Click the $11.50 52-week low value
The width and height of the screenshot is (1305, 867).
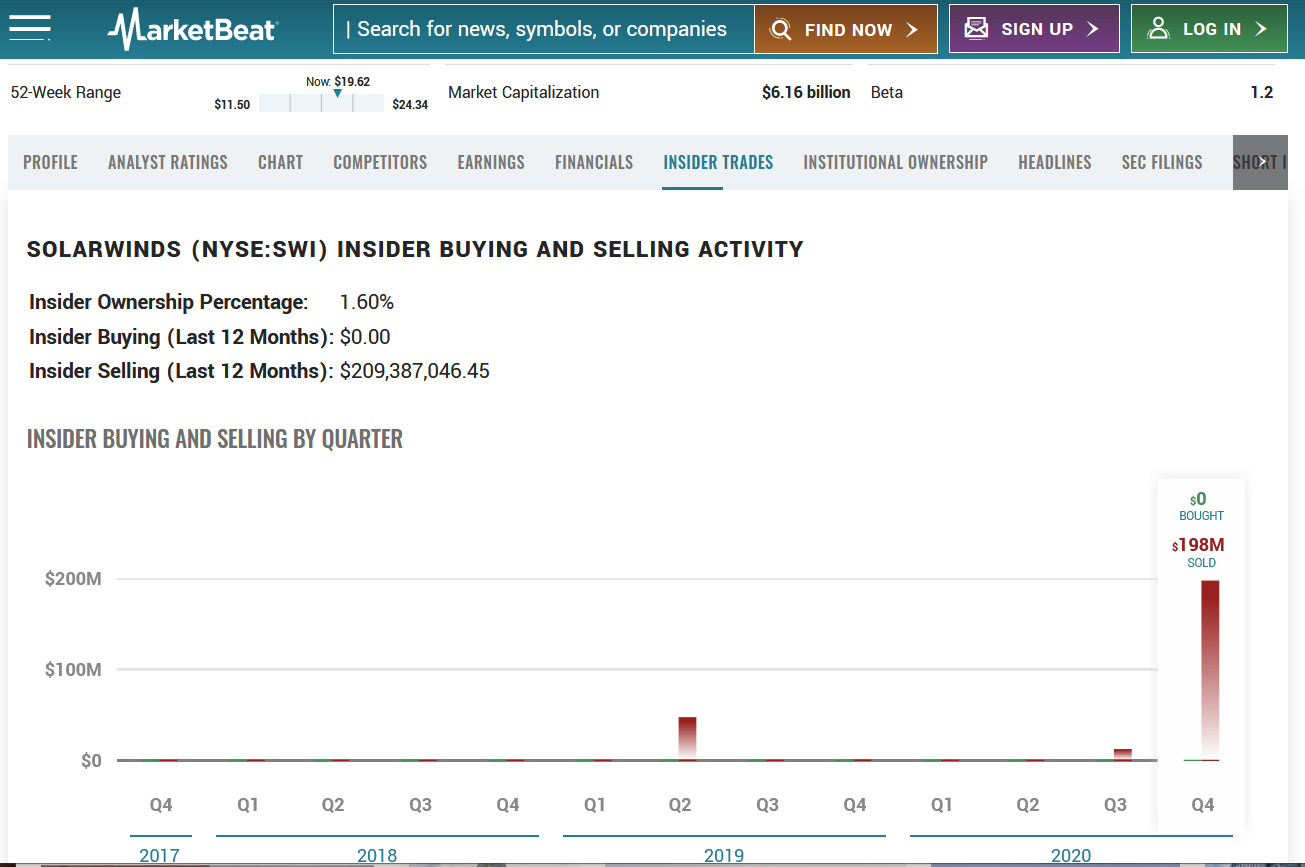tap(232, 104)
